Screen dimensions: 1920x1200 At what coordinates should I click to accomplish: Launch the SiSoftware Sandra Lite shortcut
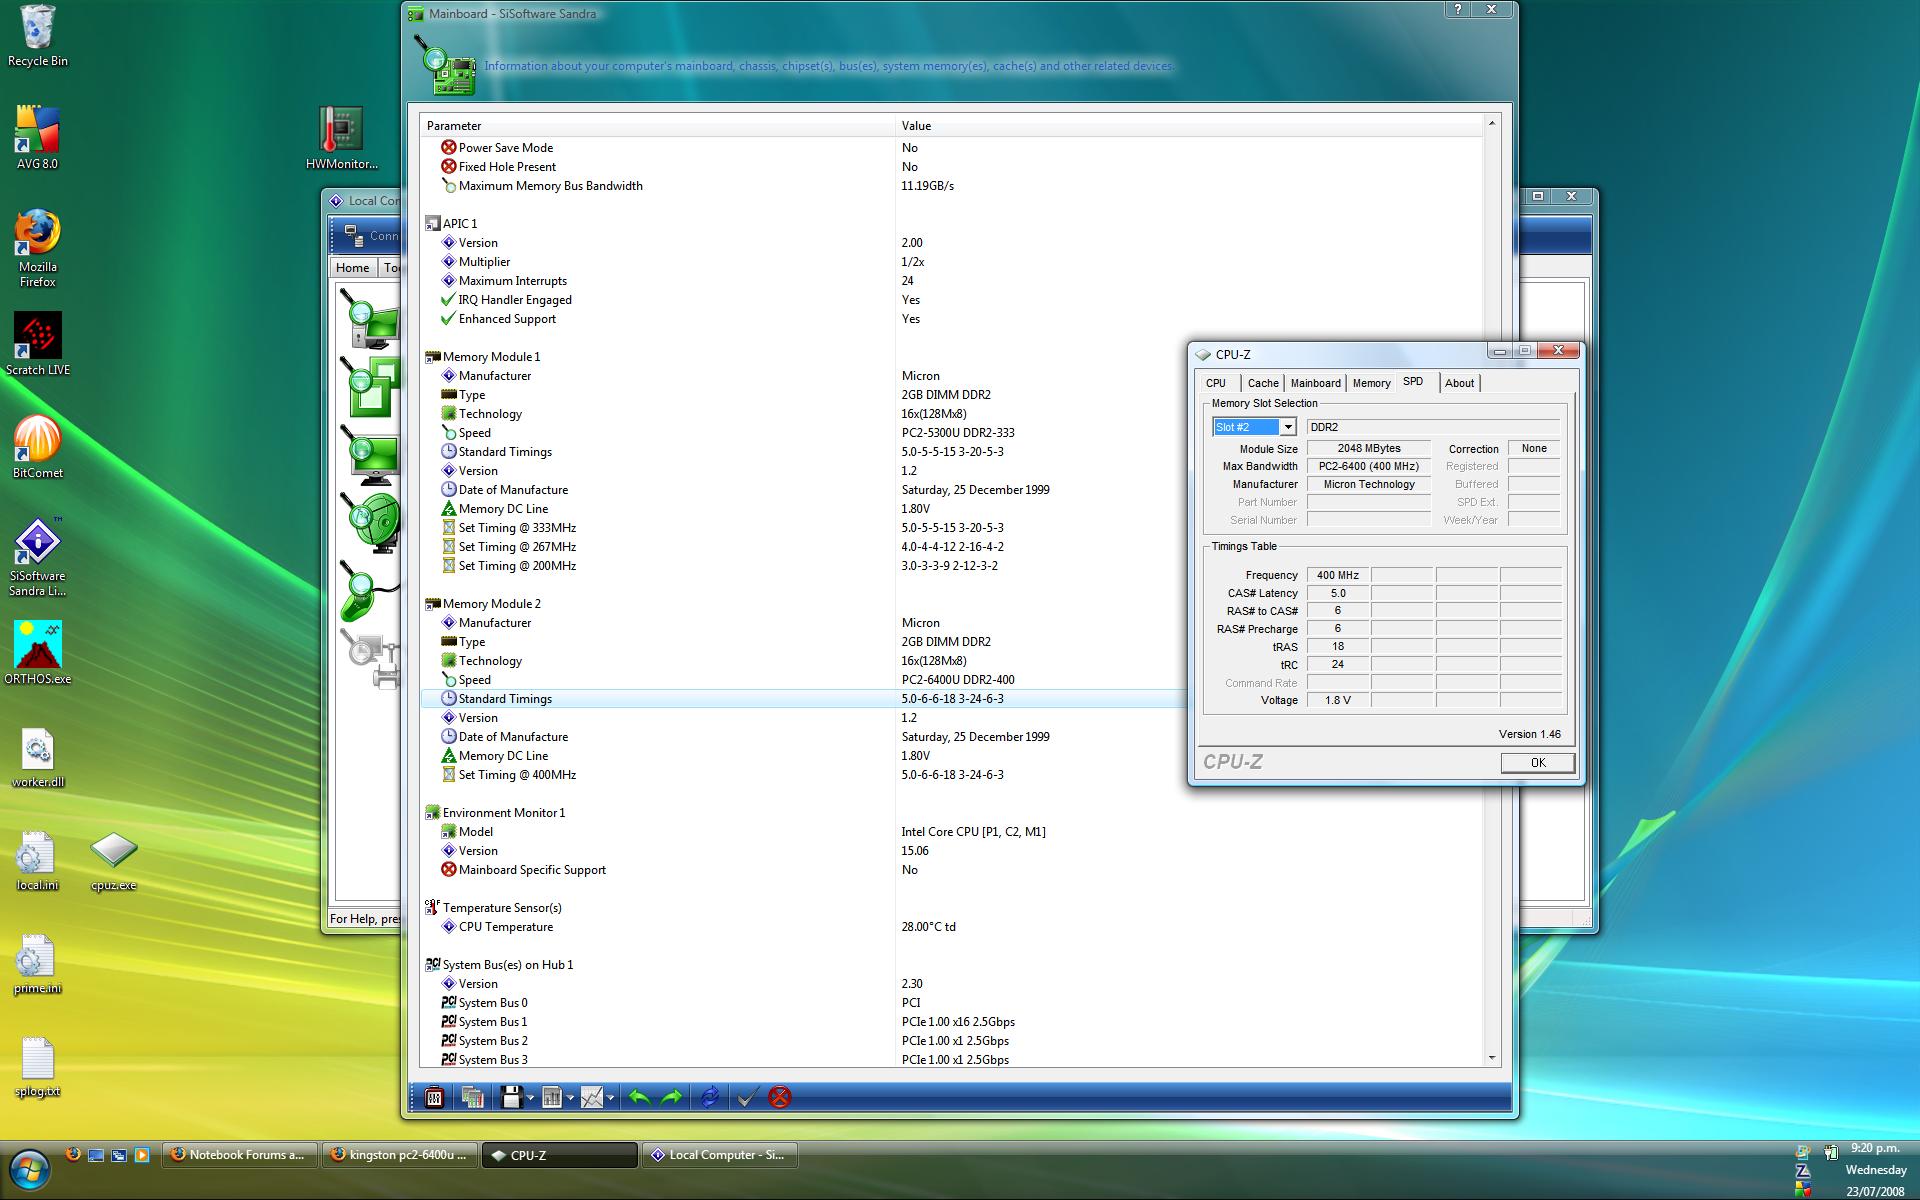[37, 557]
